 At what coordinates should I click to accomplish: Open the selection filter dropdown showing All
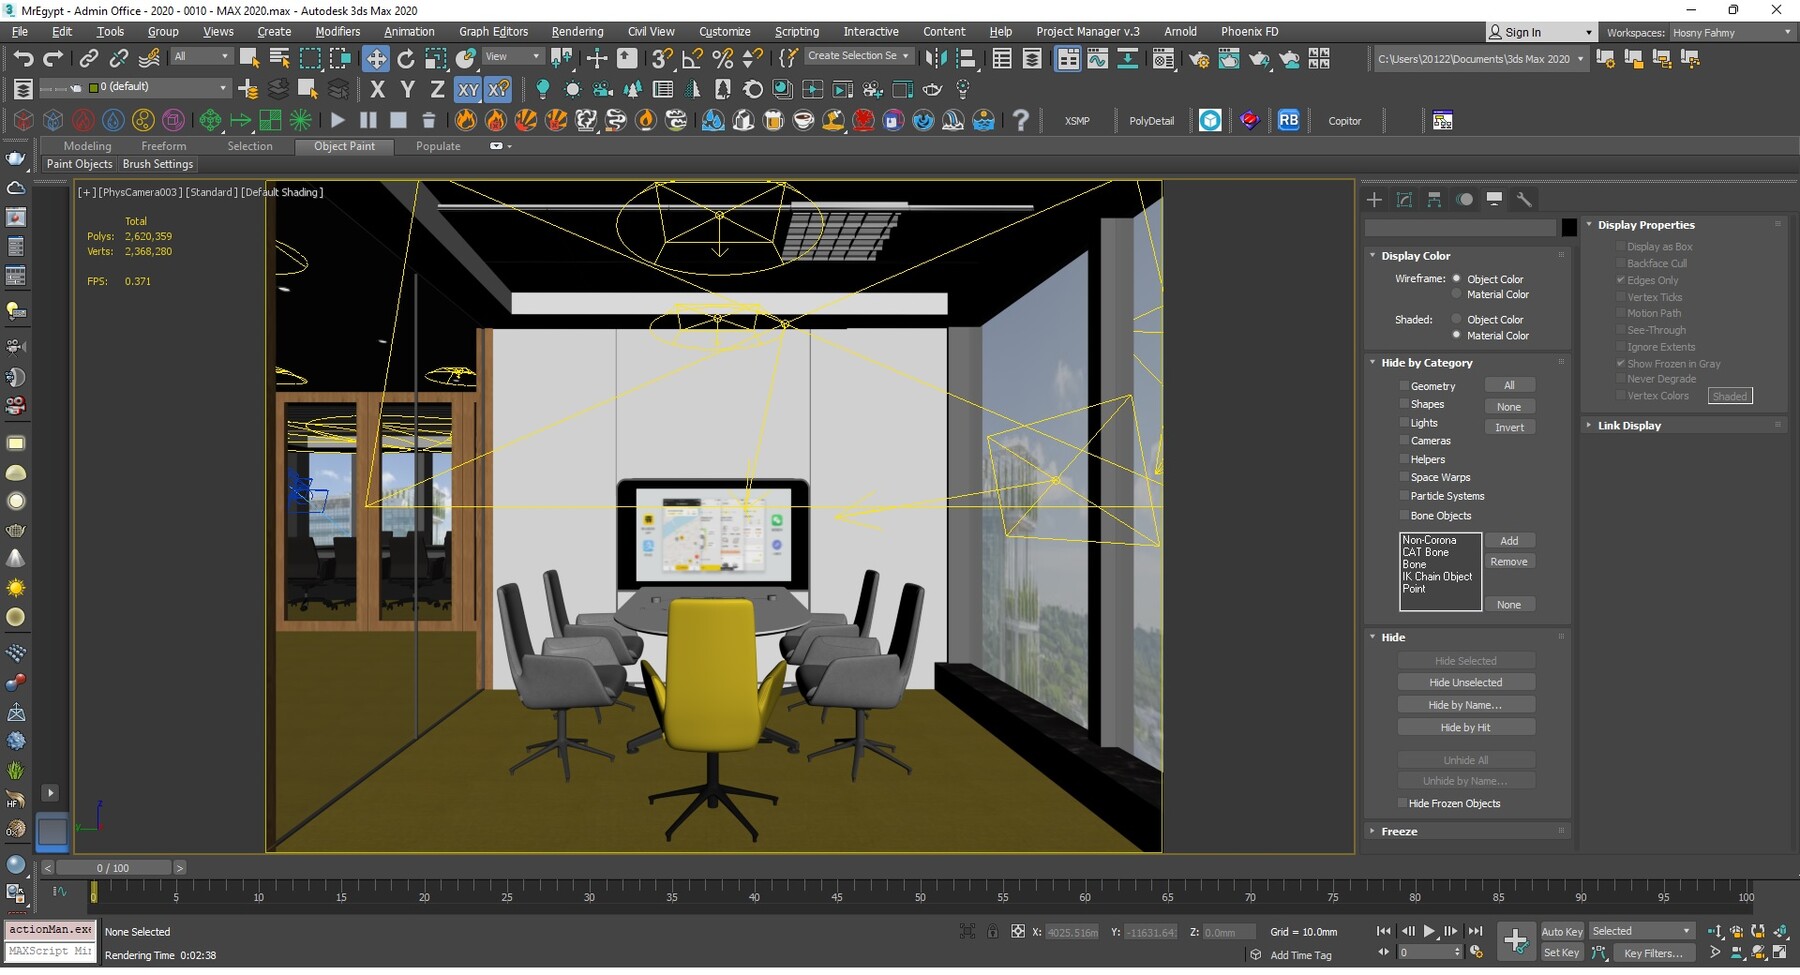point(200,56)
